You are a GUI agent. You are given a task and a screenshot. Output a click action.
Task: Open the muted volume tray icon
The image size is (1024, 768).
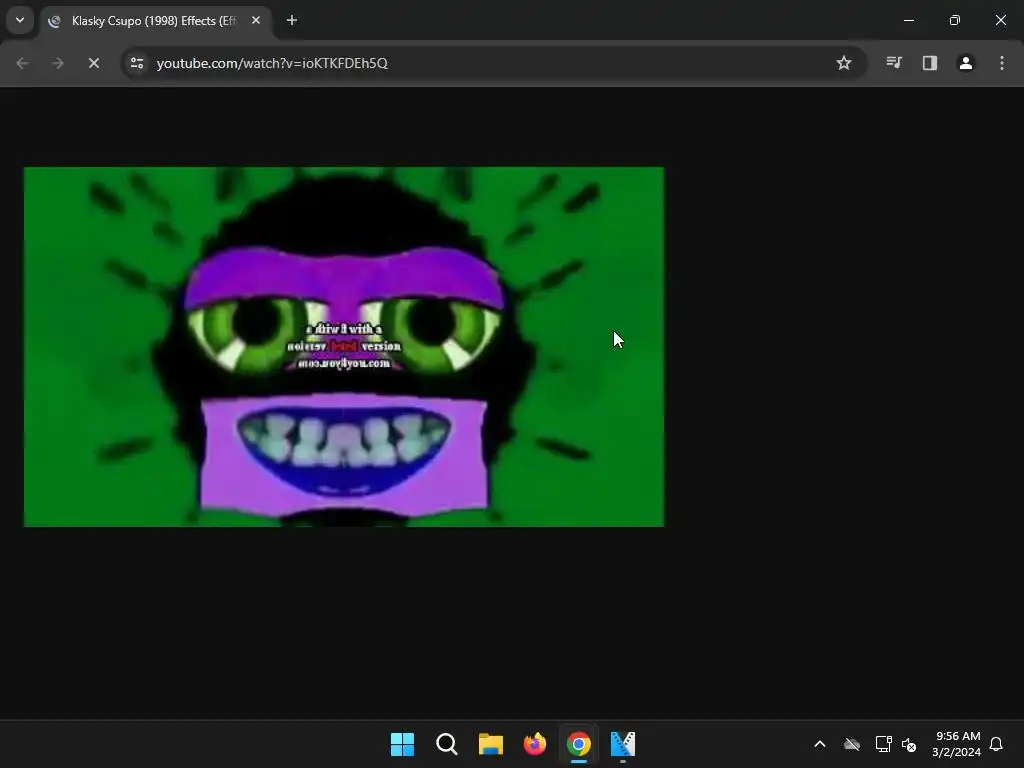pos(908,744)
